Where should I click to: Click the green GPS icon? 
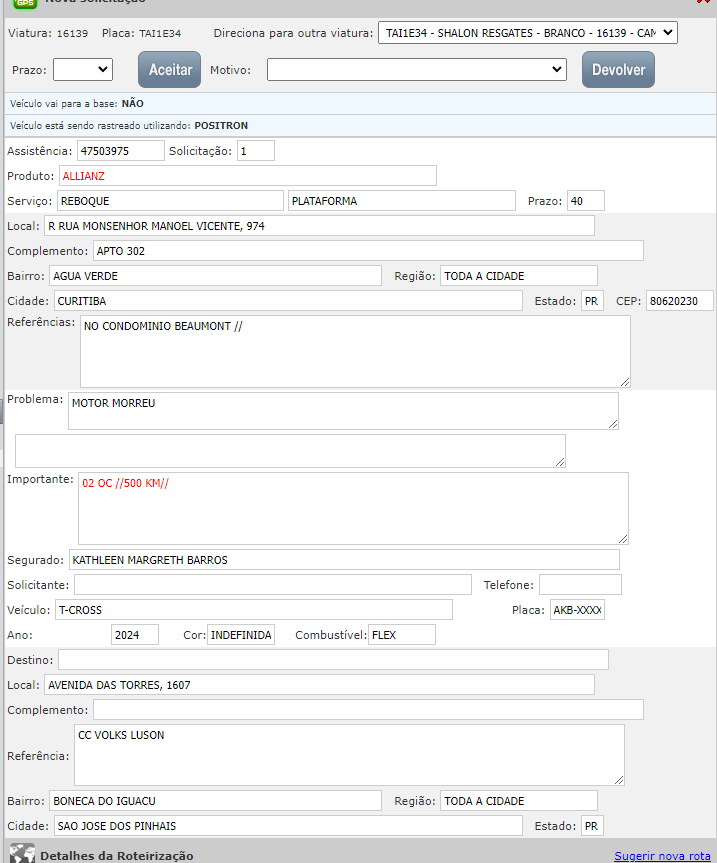click(23, 3)
